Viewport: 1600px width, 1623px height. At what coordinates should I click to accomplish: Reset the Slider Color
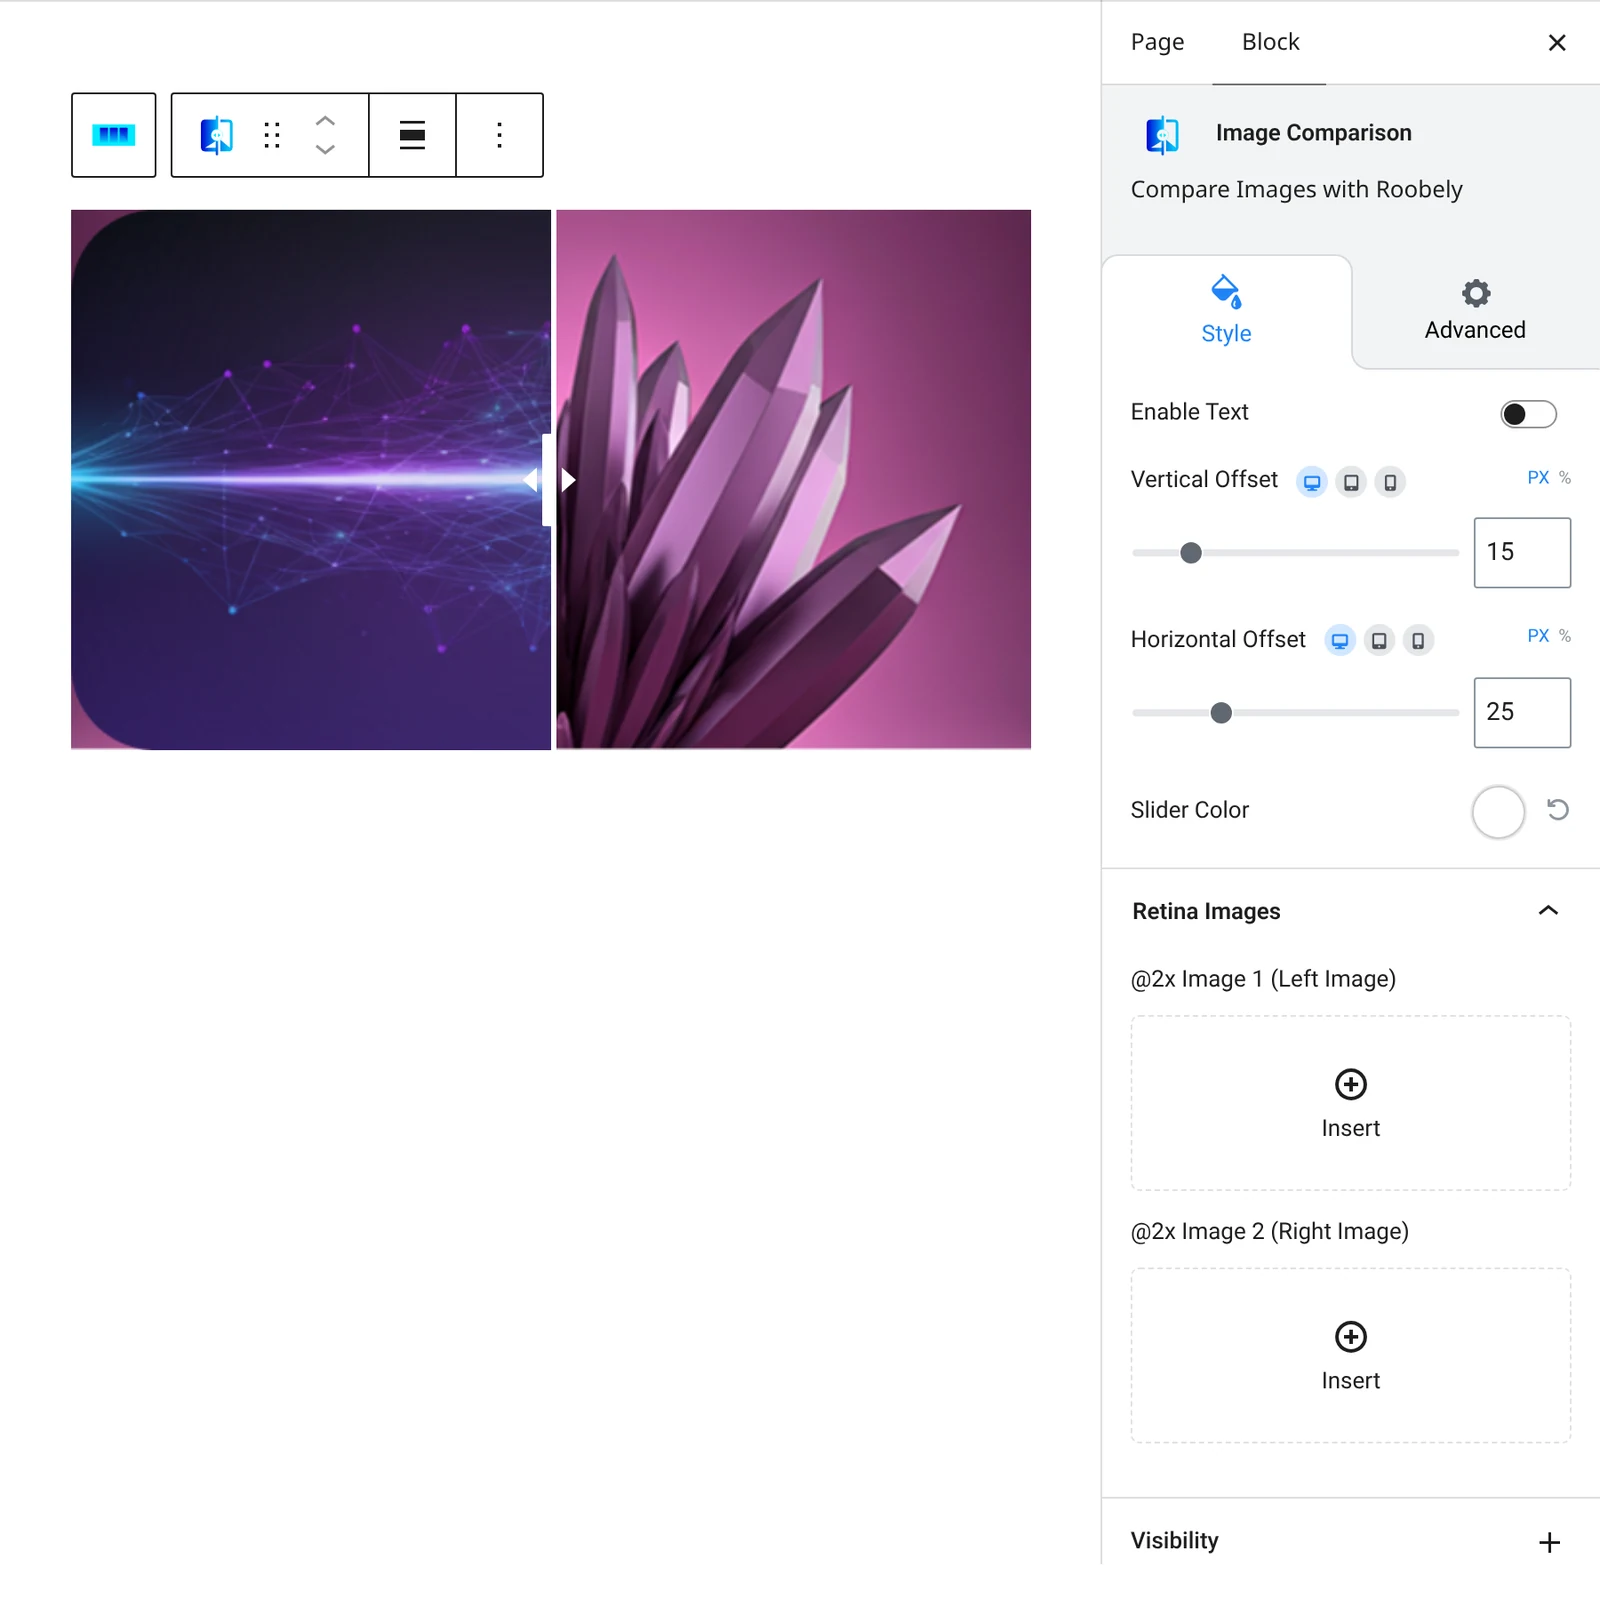pos(1557,810)
